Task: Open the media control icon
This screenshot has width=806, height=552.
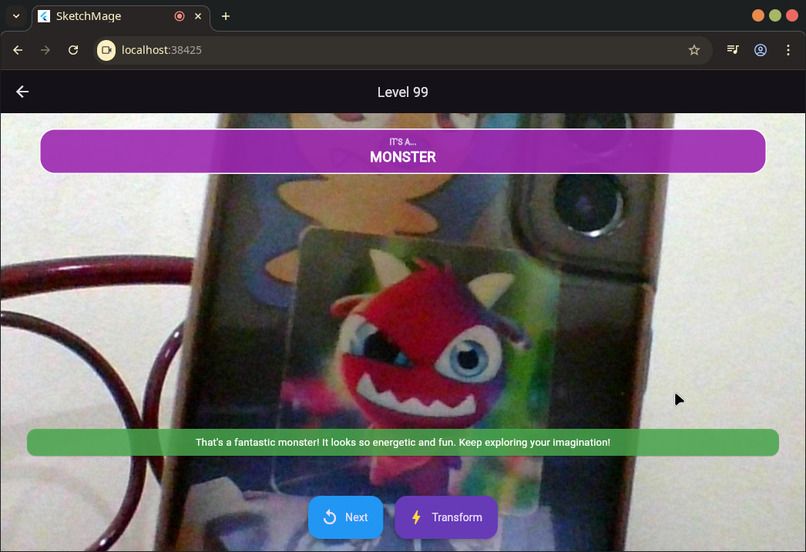Action: [x=732, y=50]
